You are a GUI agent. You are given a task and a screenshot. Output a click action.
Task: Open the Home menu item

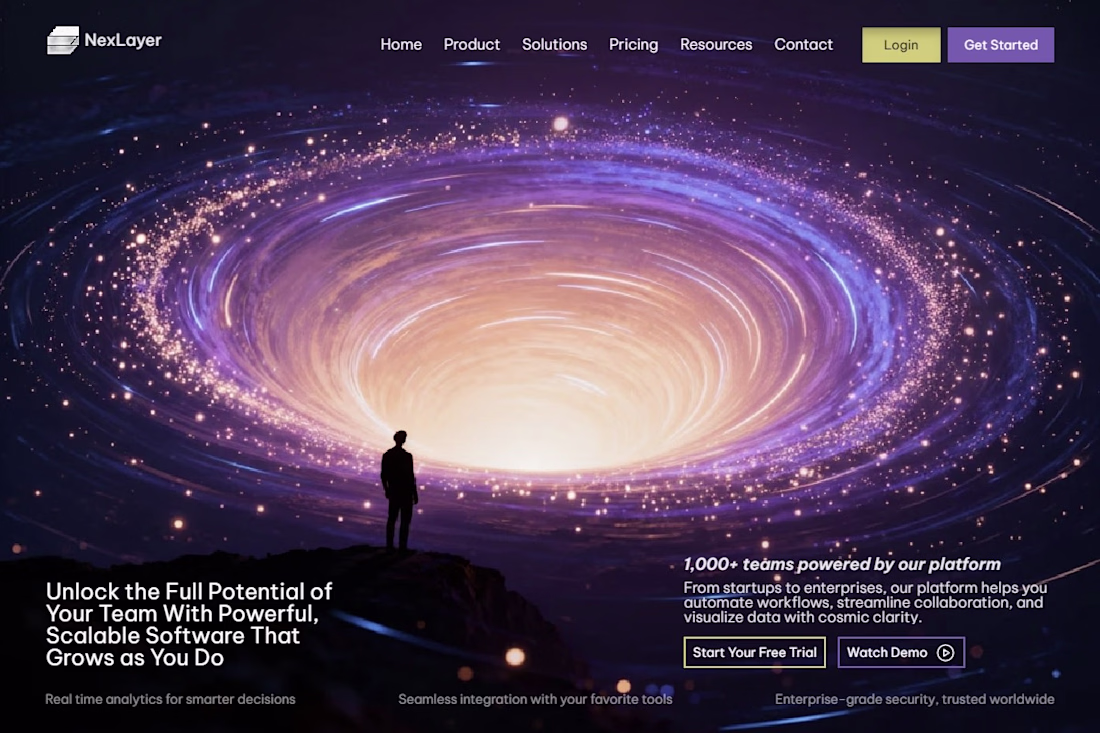401,44
